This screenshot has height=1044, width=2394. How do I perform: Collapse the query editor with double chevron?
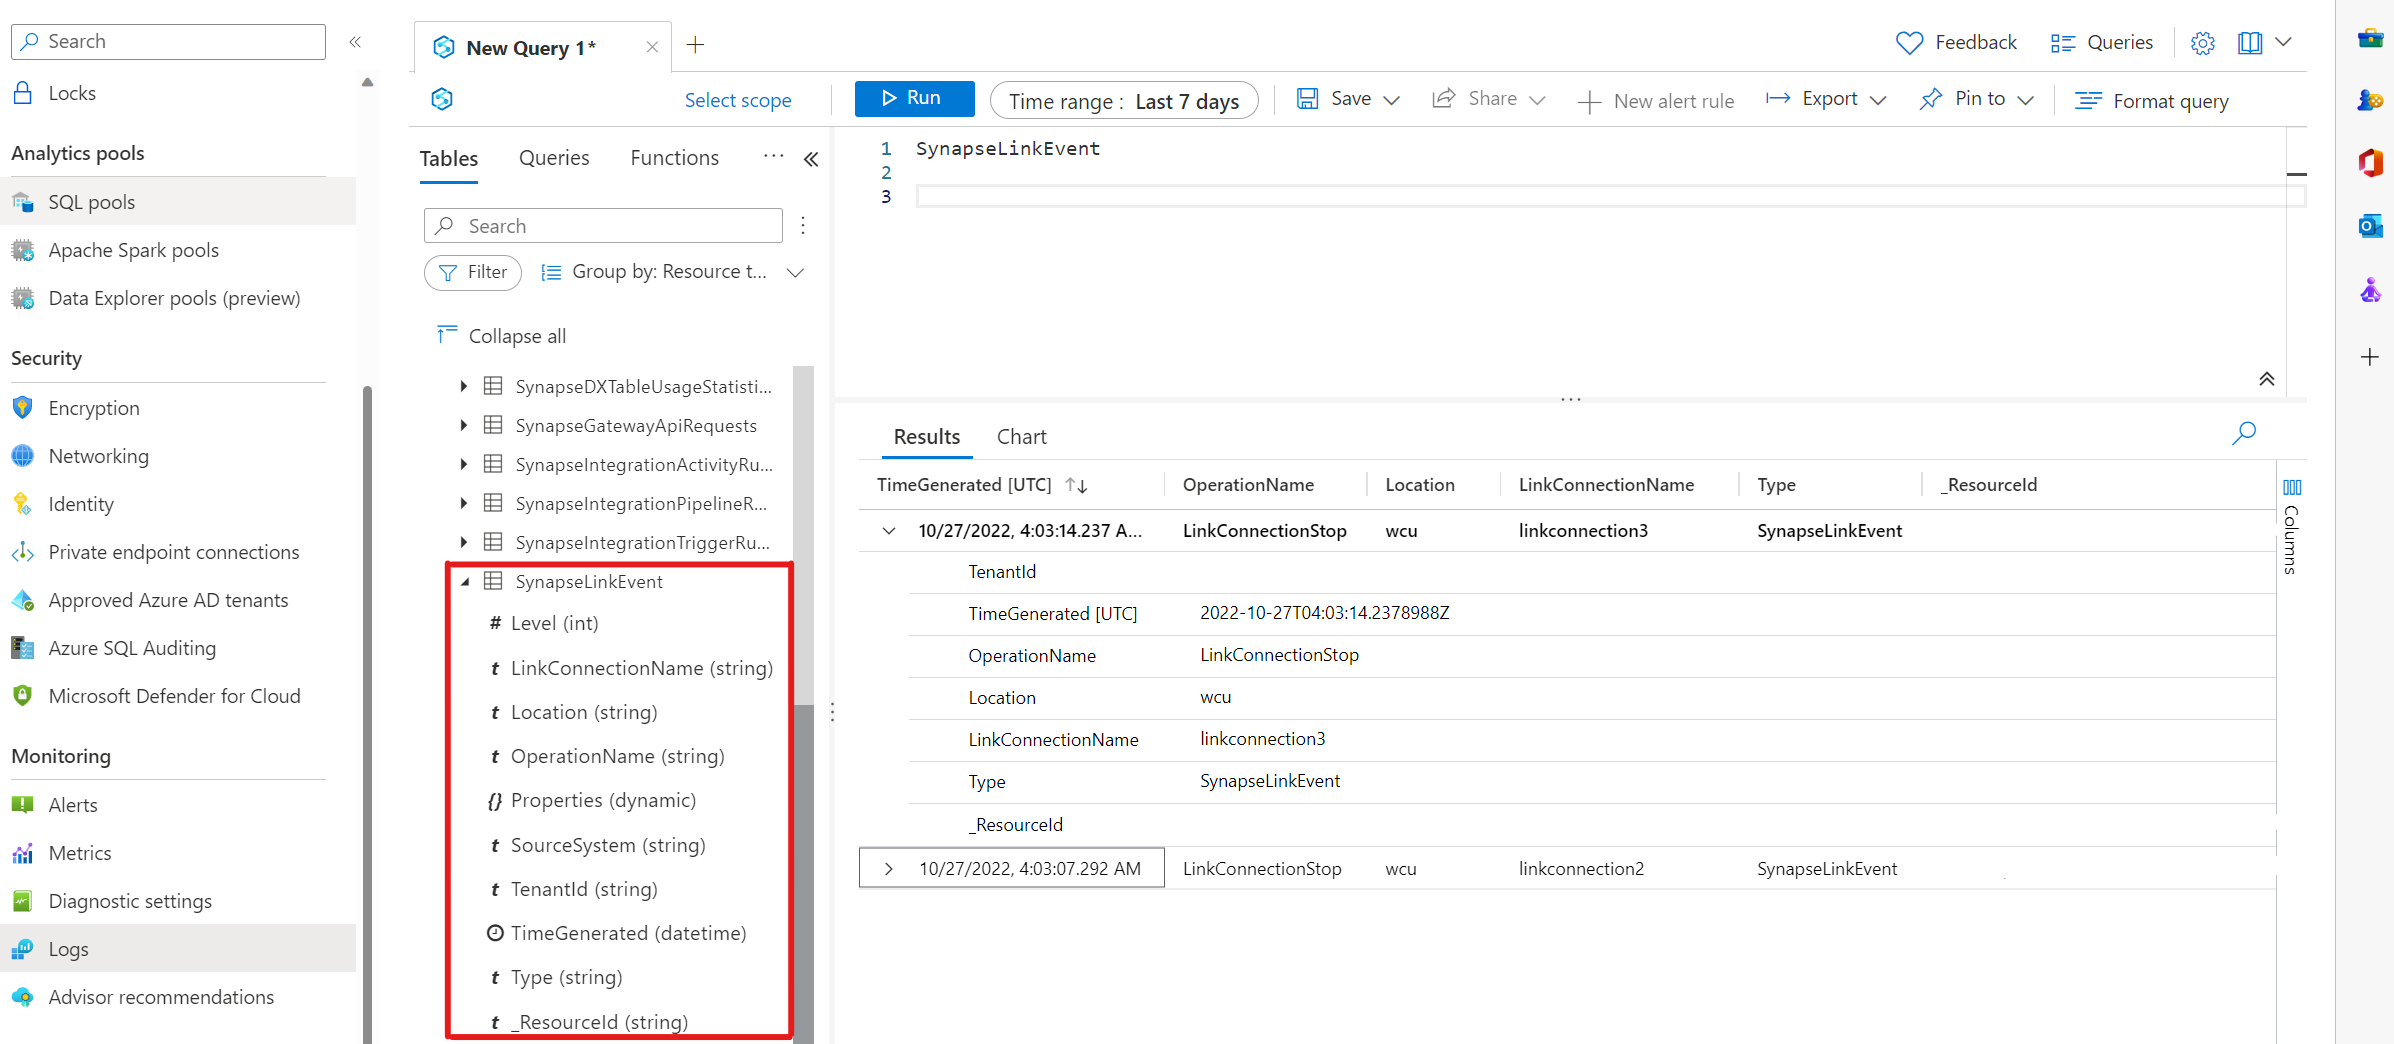coord(2266,379)
